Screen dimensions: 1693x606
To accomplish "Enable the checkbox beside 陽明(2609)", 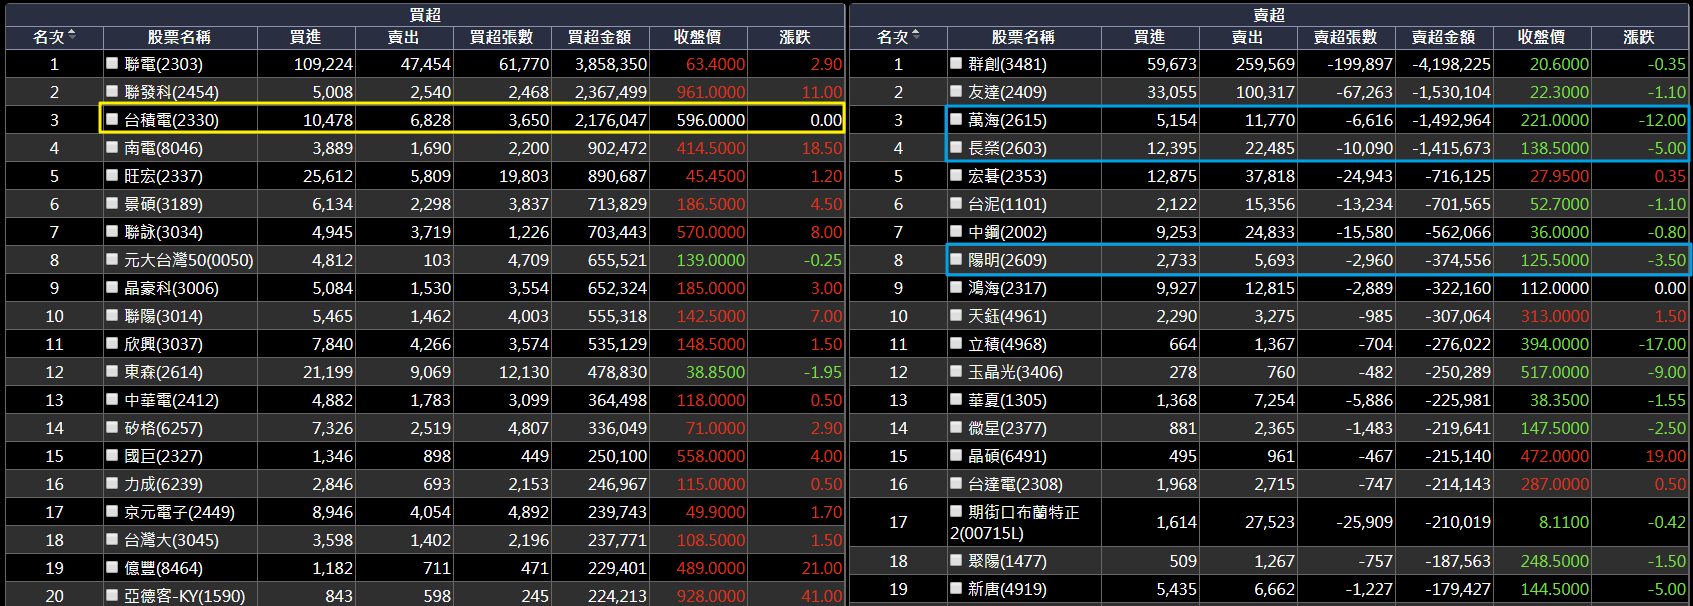I will point(957,259).
